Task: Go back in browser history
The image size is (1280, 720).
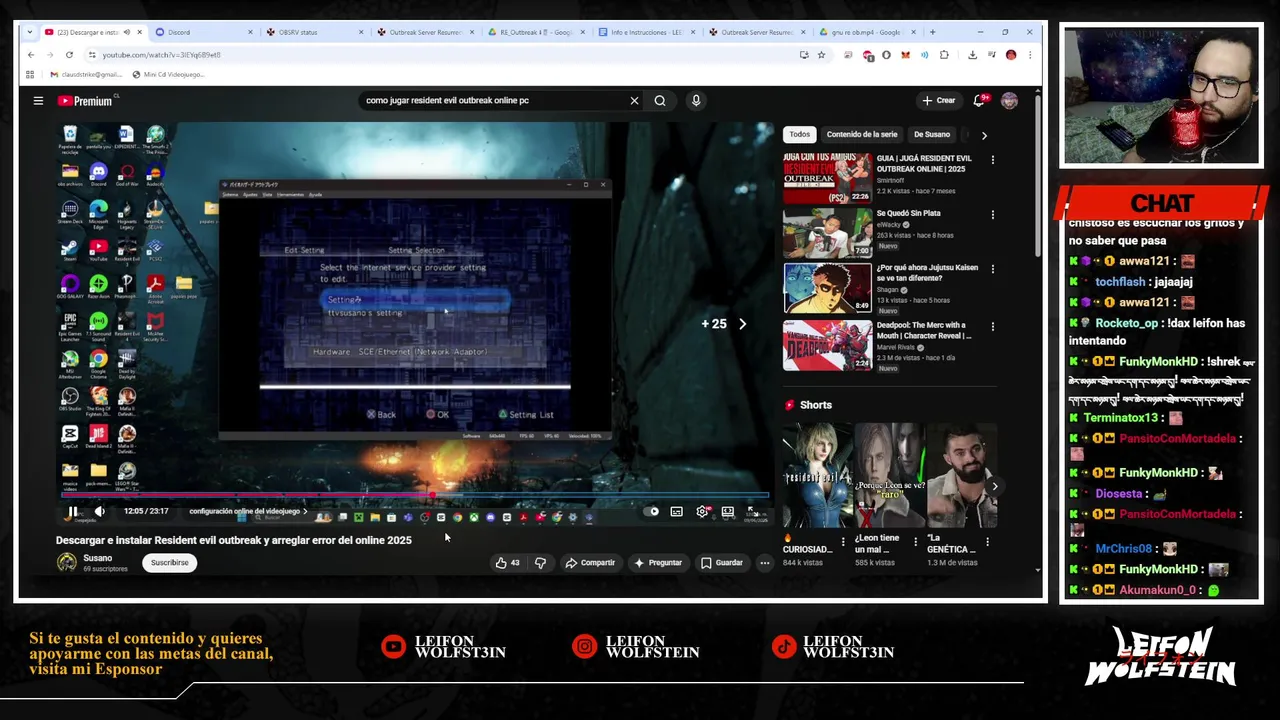Action: (31, 55)
